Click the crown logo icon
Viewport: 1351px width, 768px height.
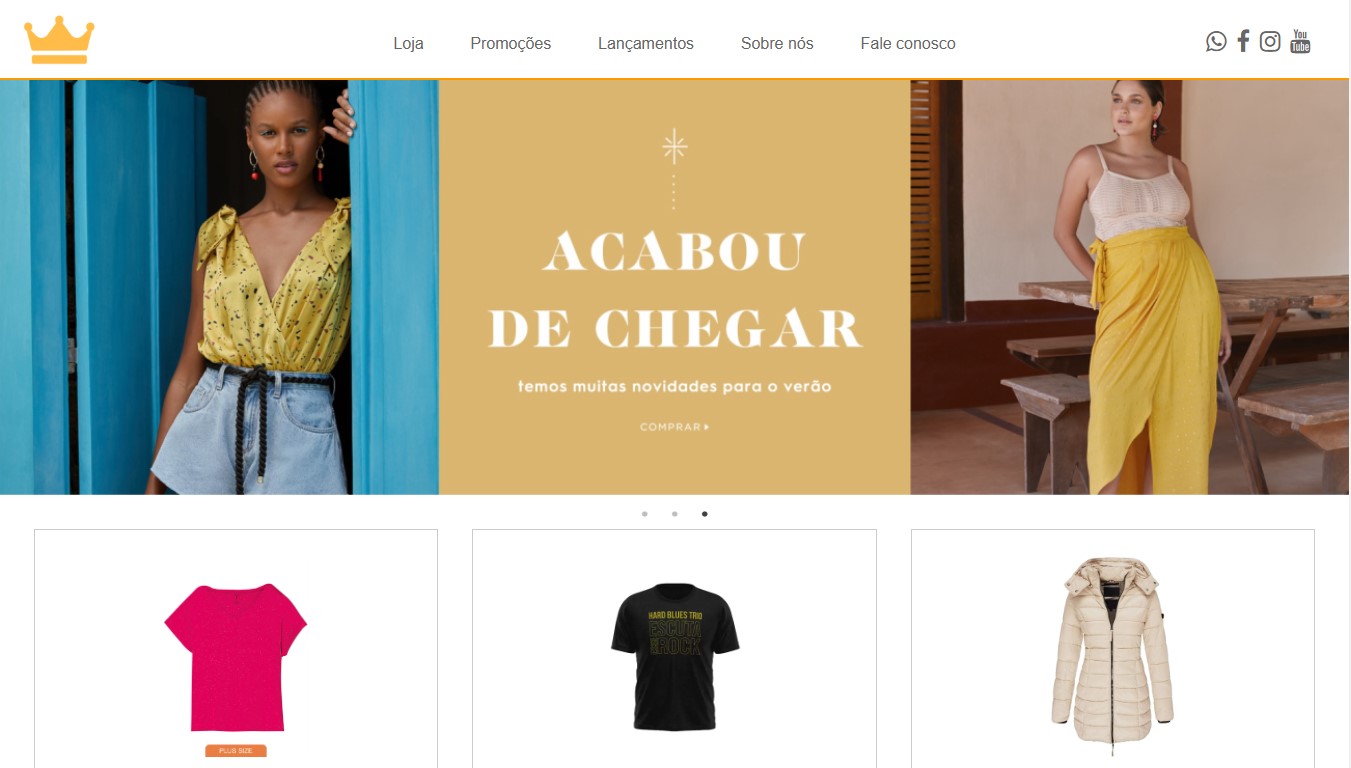59,40
